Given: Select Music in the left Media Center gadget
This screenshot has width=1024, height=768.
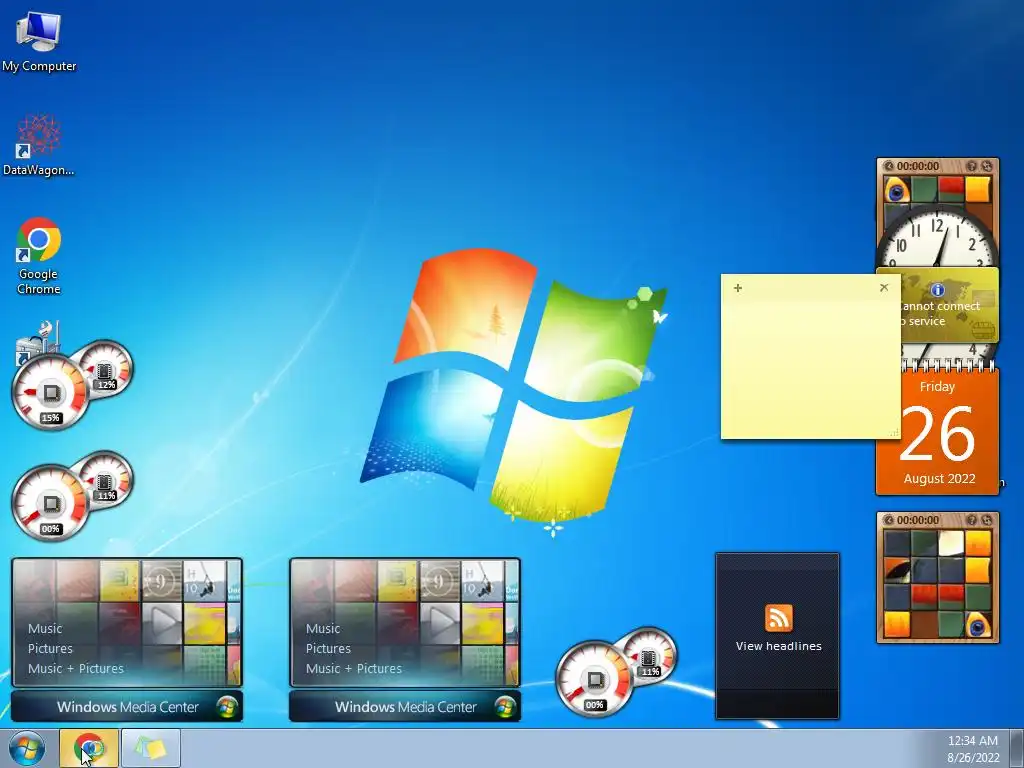Looking at the screenshot, I should click(45, 628).
